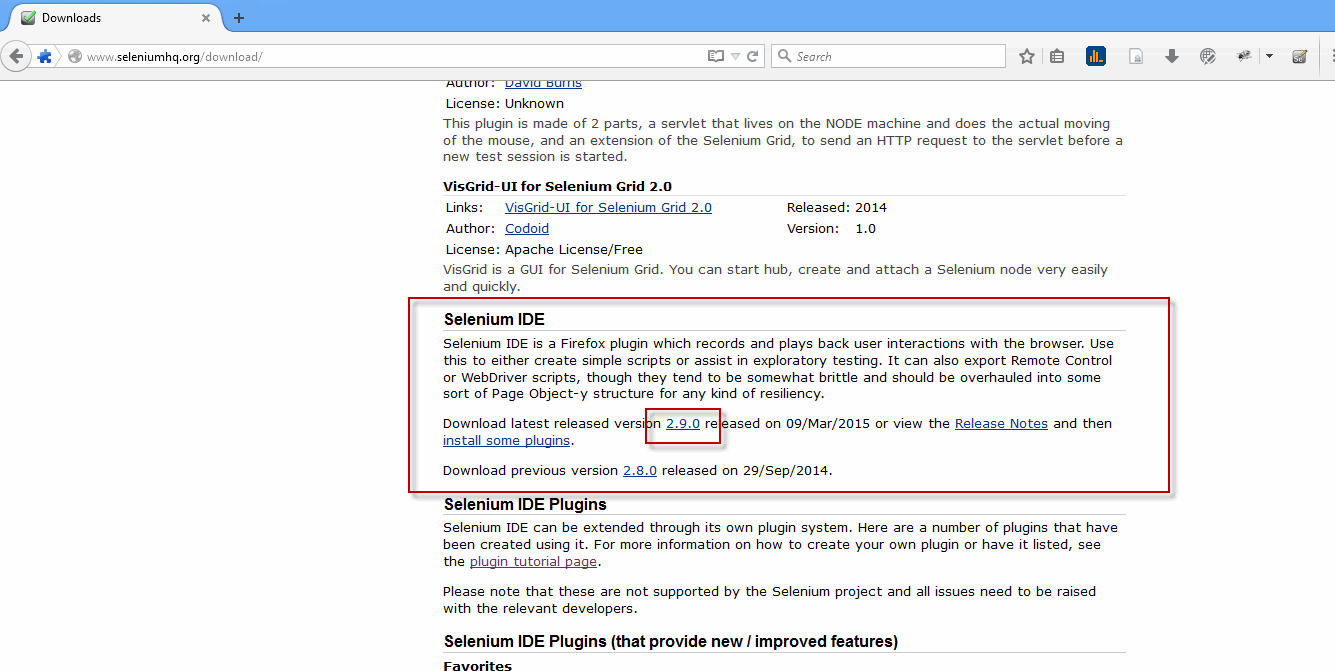Screen dimensions: 1335x671
Task: Click the grey page toolbar icon
Action: point(1136,57)
